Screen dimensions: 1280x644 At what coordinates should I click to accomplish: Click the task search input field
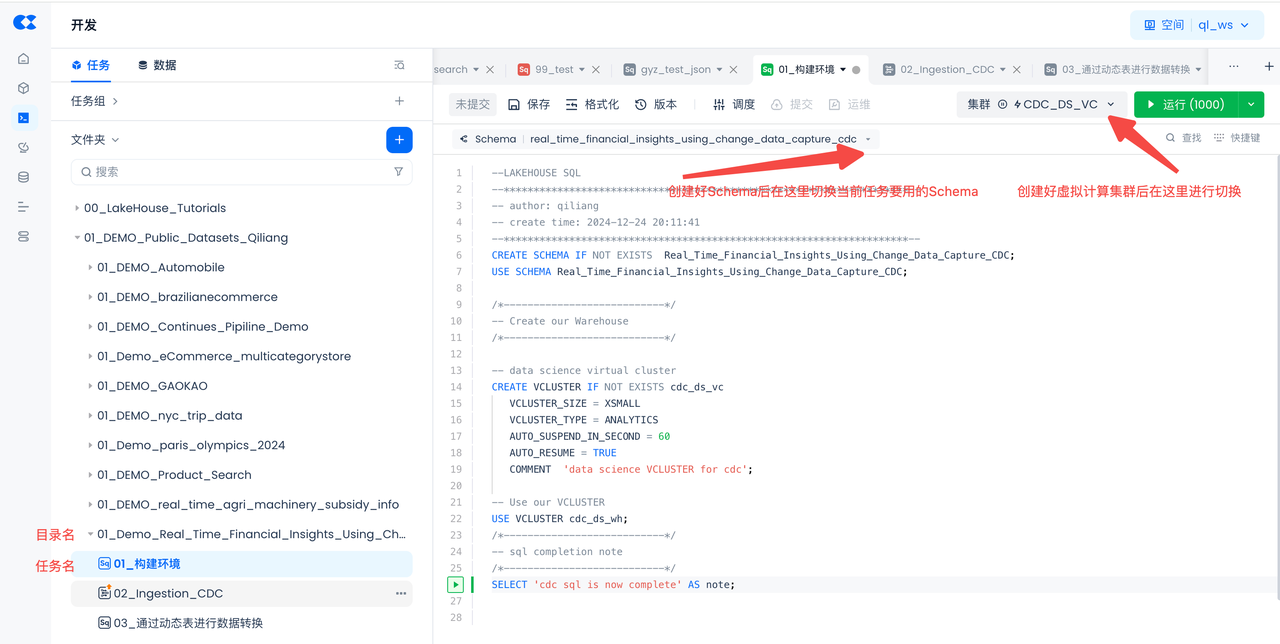coord(240,172)
